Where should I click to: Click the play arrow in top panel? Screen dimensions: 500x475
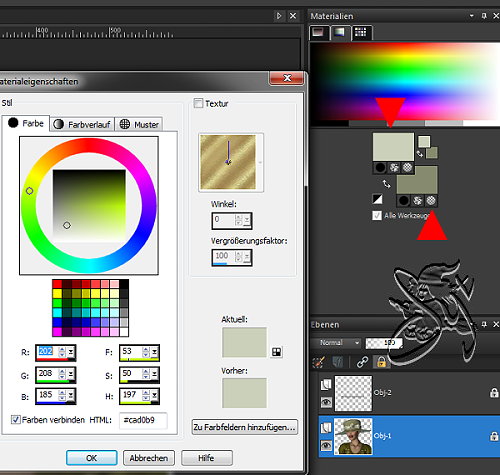(x=279, y=16)
